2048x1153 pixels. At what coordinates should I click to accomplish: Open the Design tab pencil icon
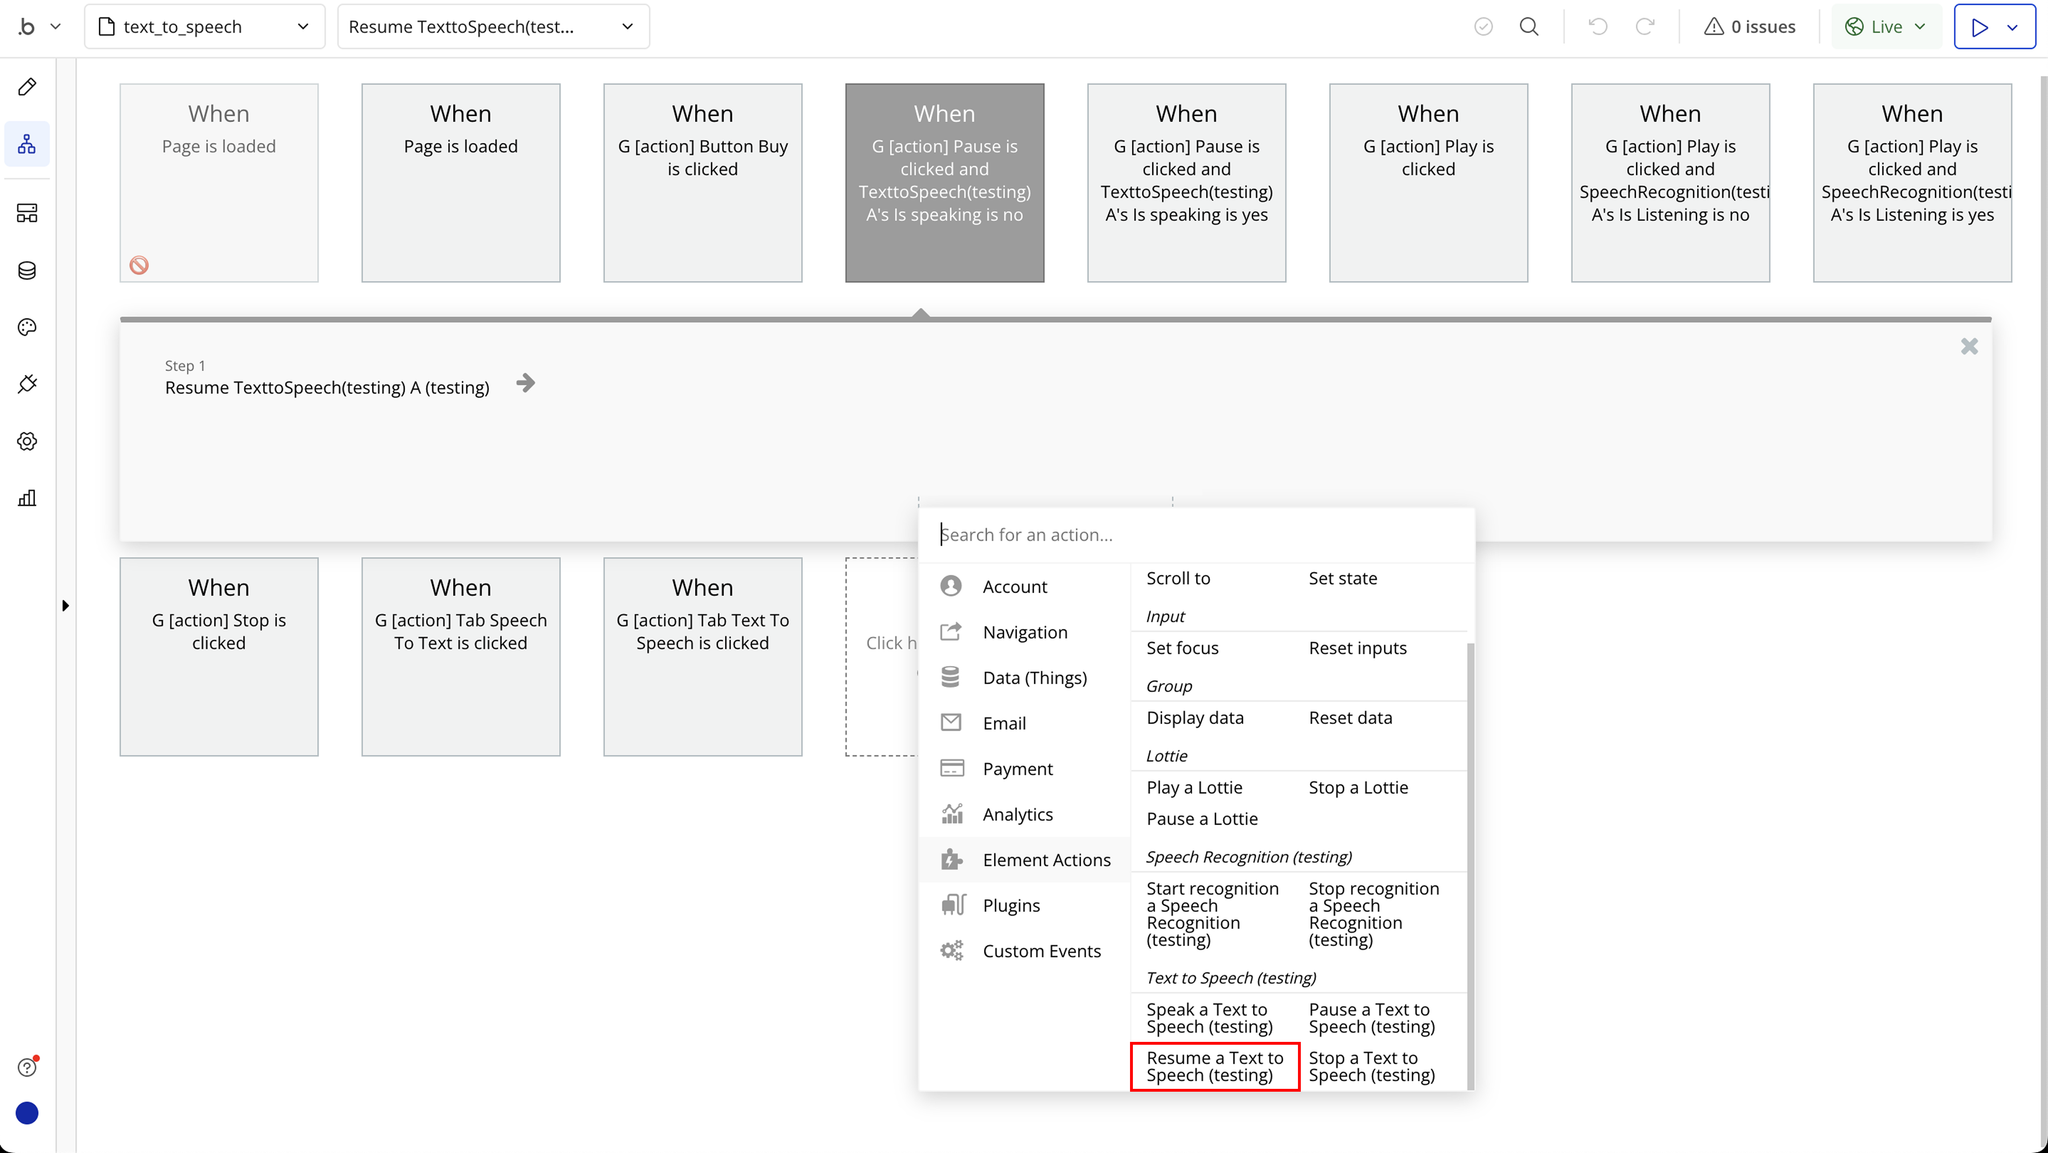tap(27, 87)
